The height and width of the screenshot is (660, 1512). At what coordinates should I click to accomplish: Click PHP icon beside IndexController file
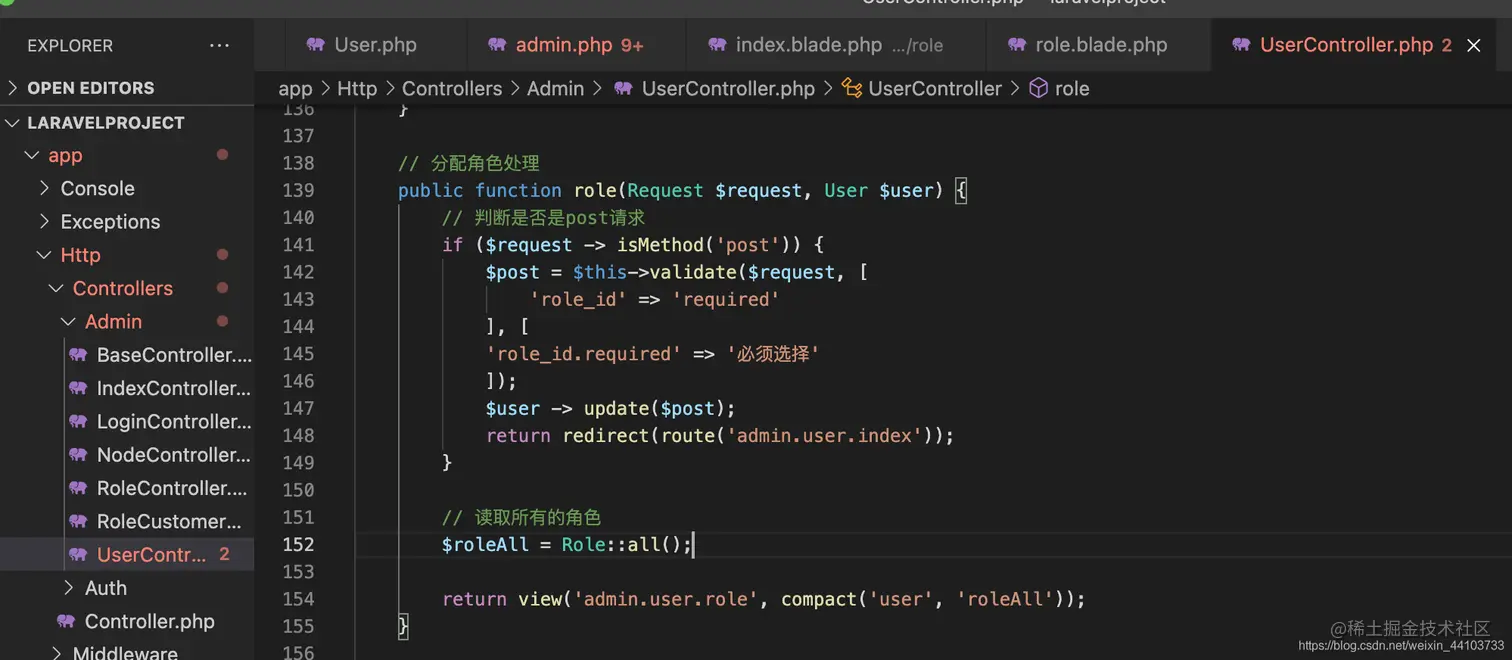point(78,388)
